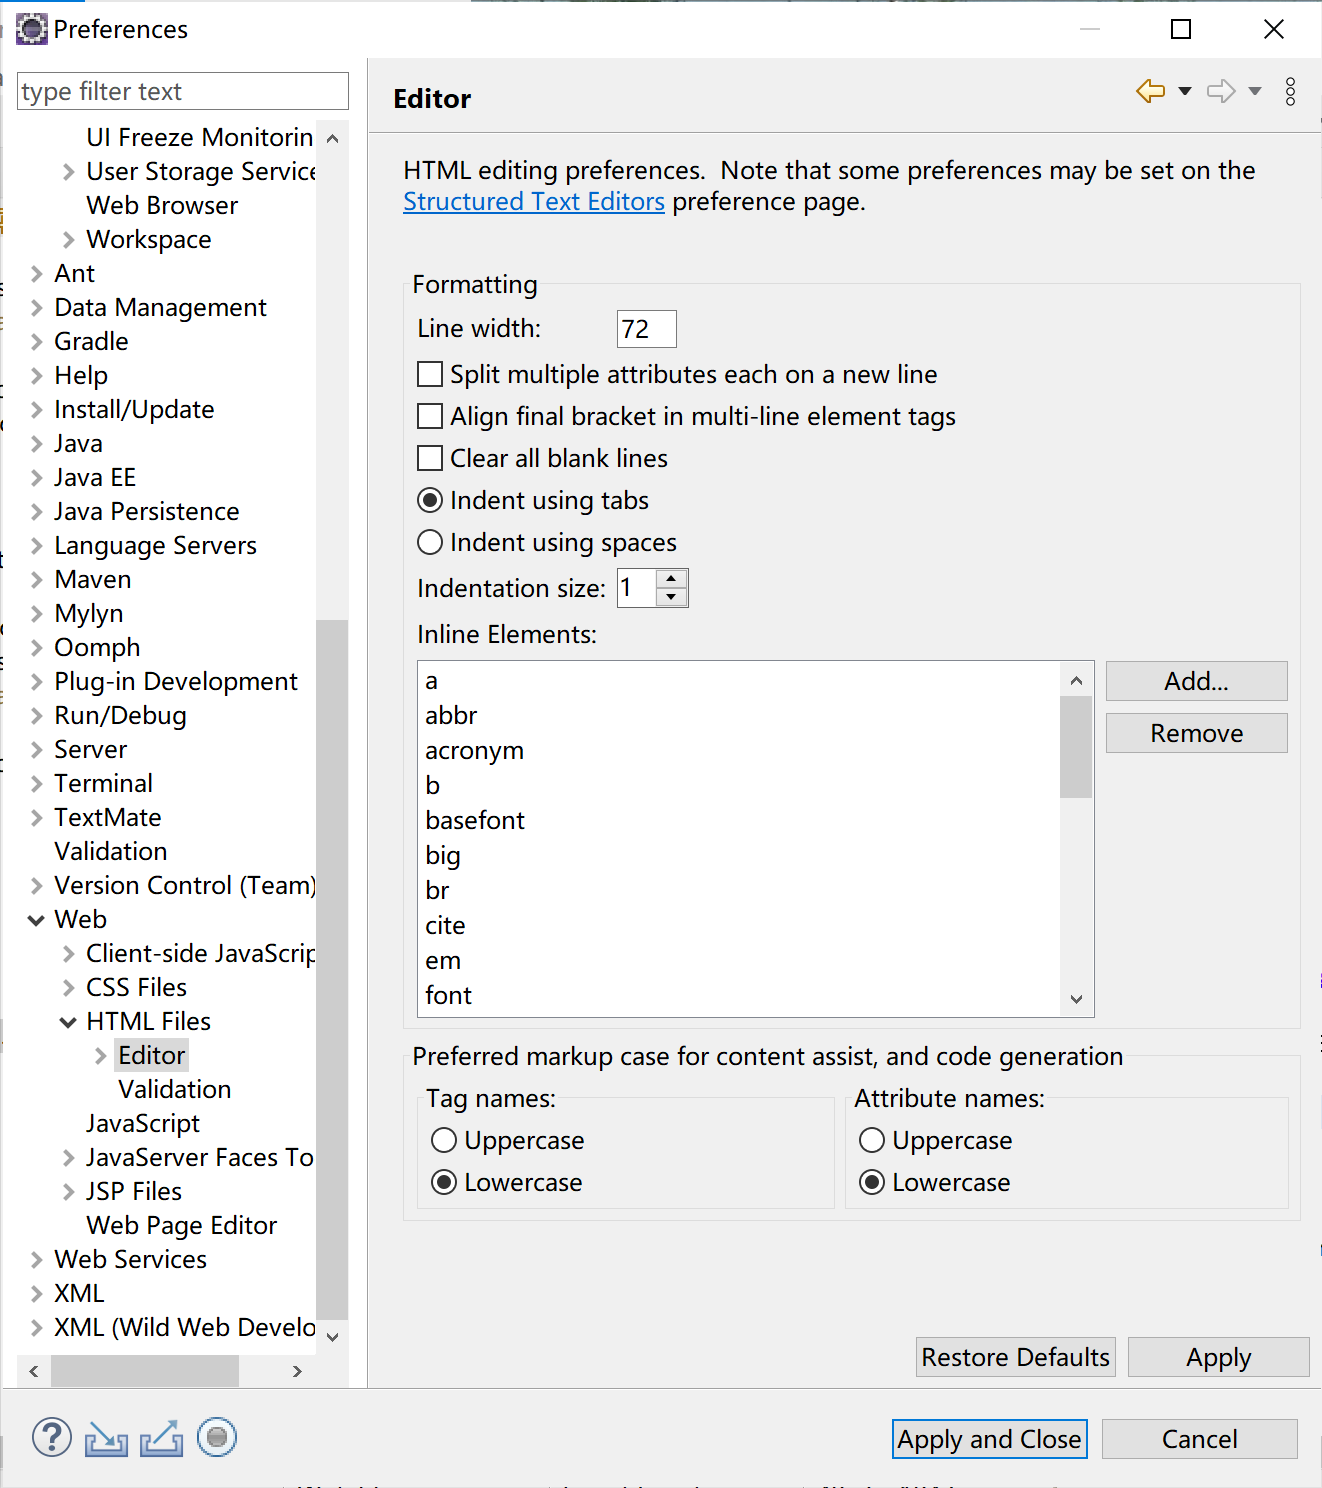Choose Lowercase for Tag names
Viewport: 1322px width, 1488px height.
tap(444, 1182)
